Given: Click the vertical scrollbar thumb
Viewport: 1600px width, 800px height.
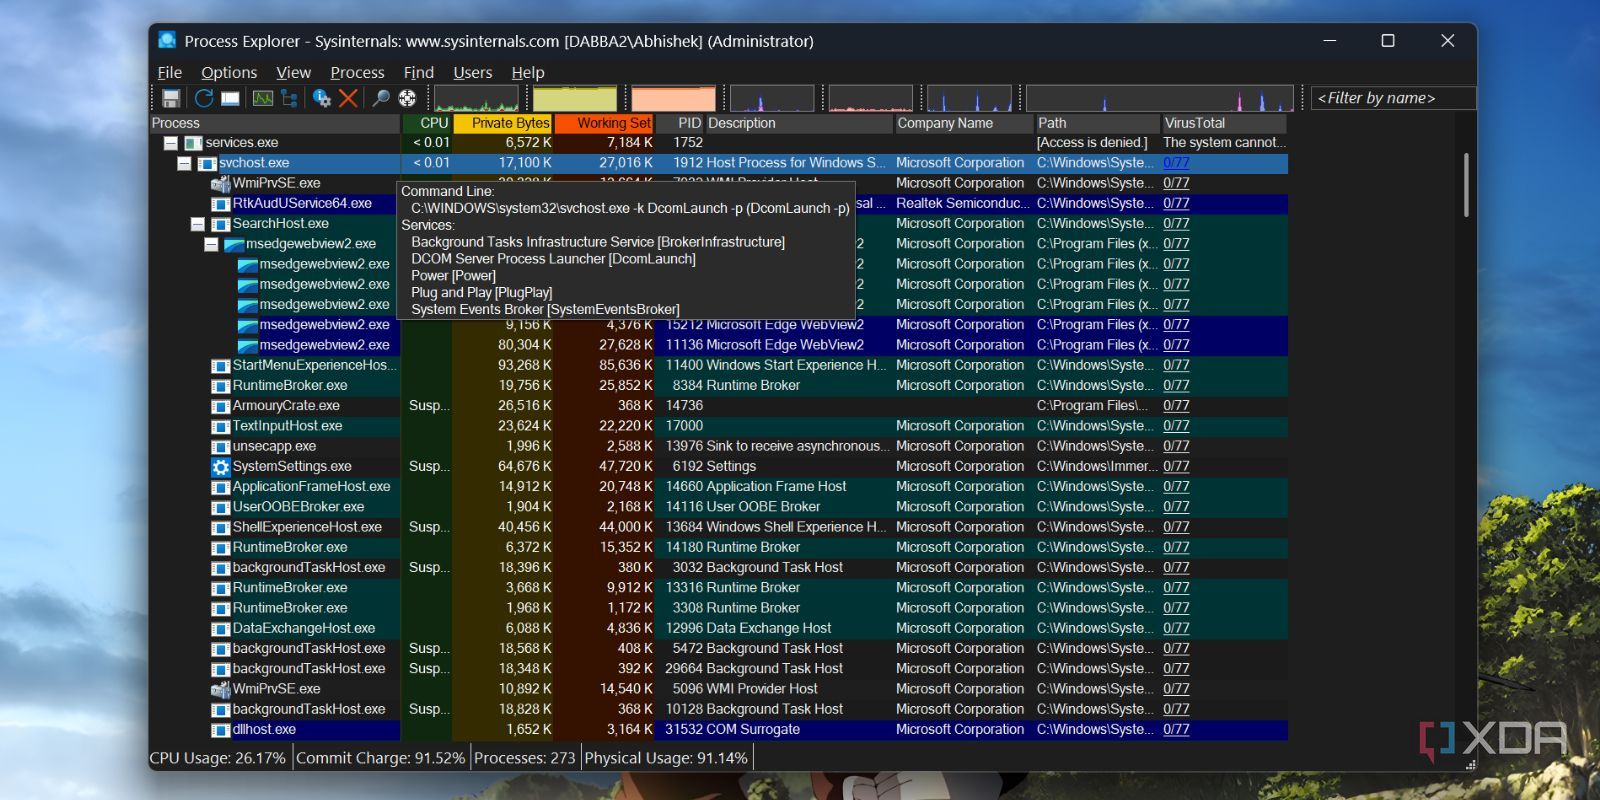Looking at the screenshot, I should [1466, 185].
